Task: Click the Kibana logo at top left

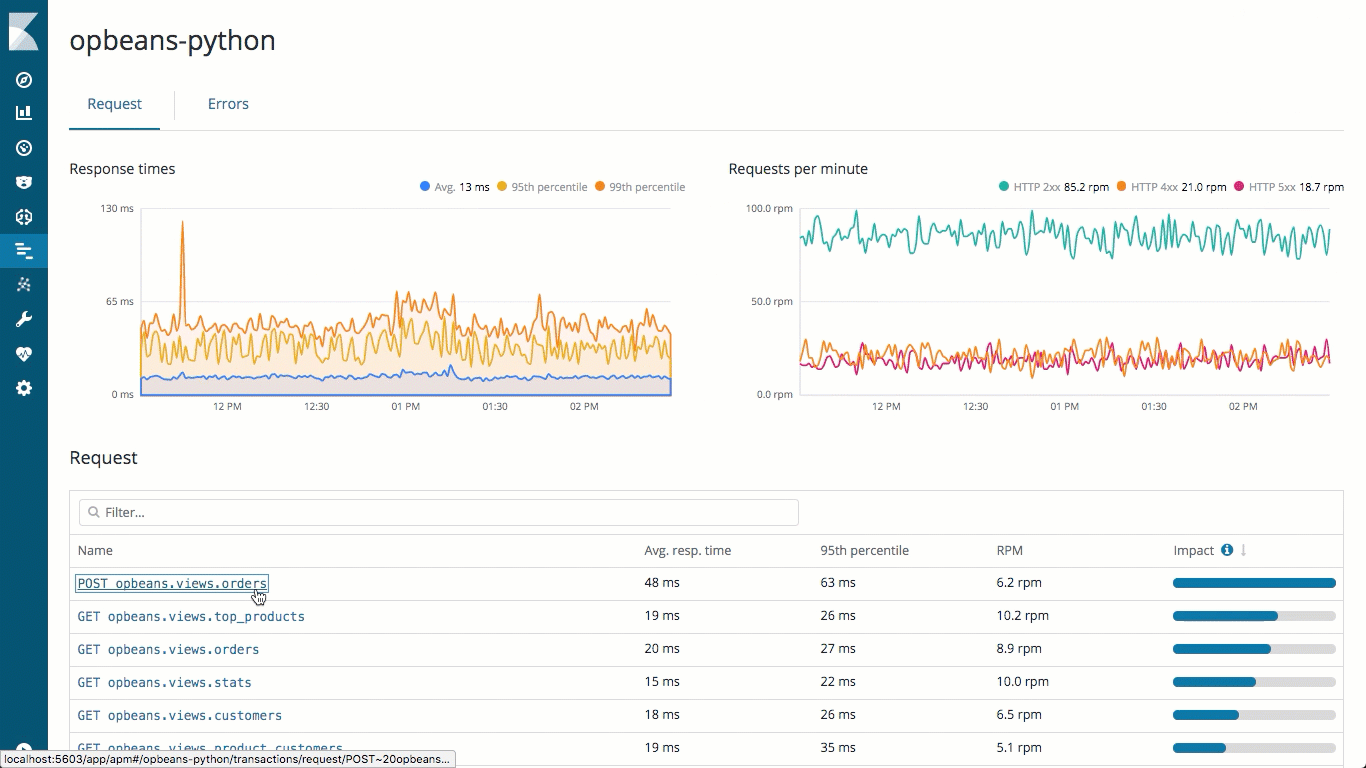Action: 23,30
